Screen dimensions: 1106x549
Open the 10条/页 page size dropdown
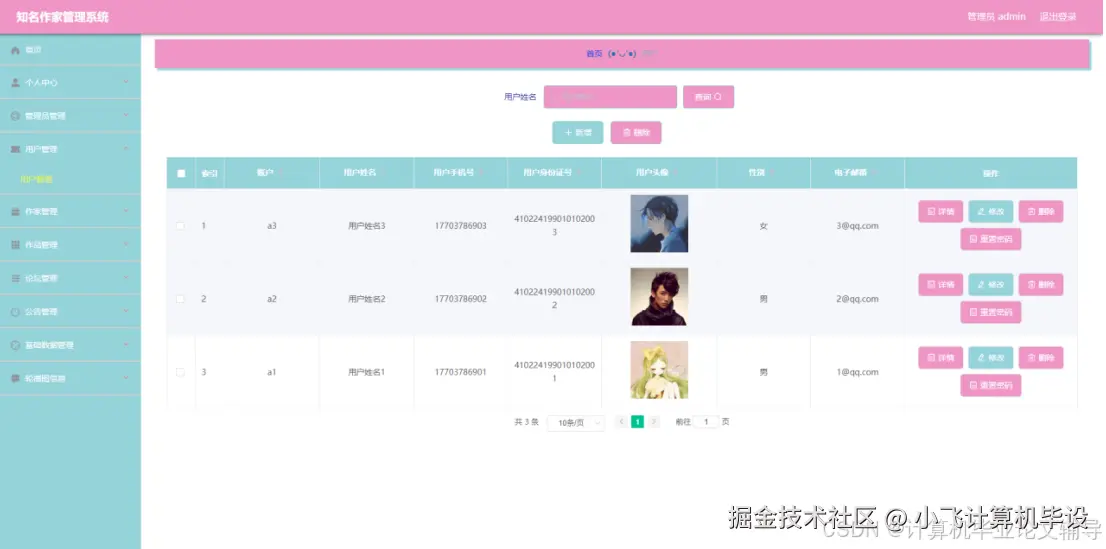(576, 423)
